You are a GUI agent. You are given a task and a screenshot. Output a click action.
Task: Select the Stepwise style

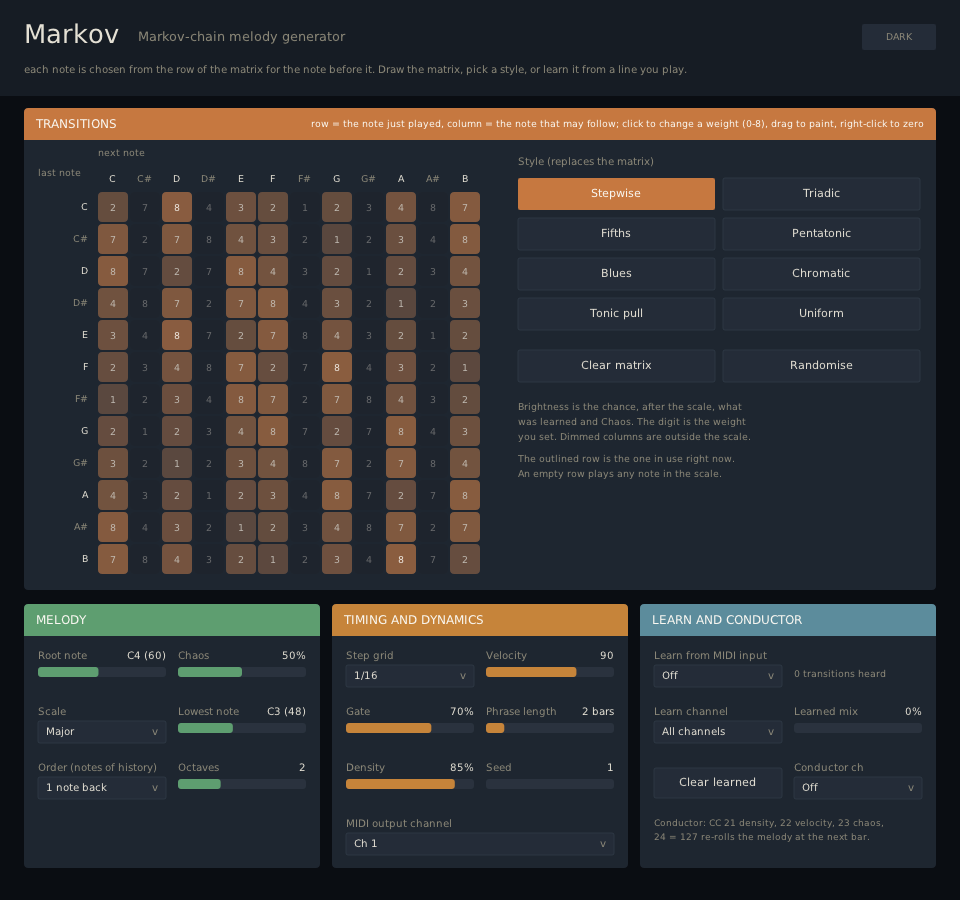pos(616,193)
